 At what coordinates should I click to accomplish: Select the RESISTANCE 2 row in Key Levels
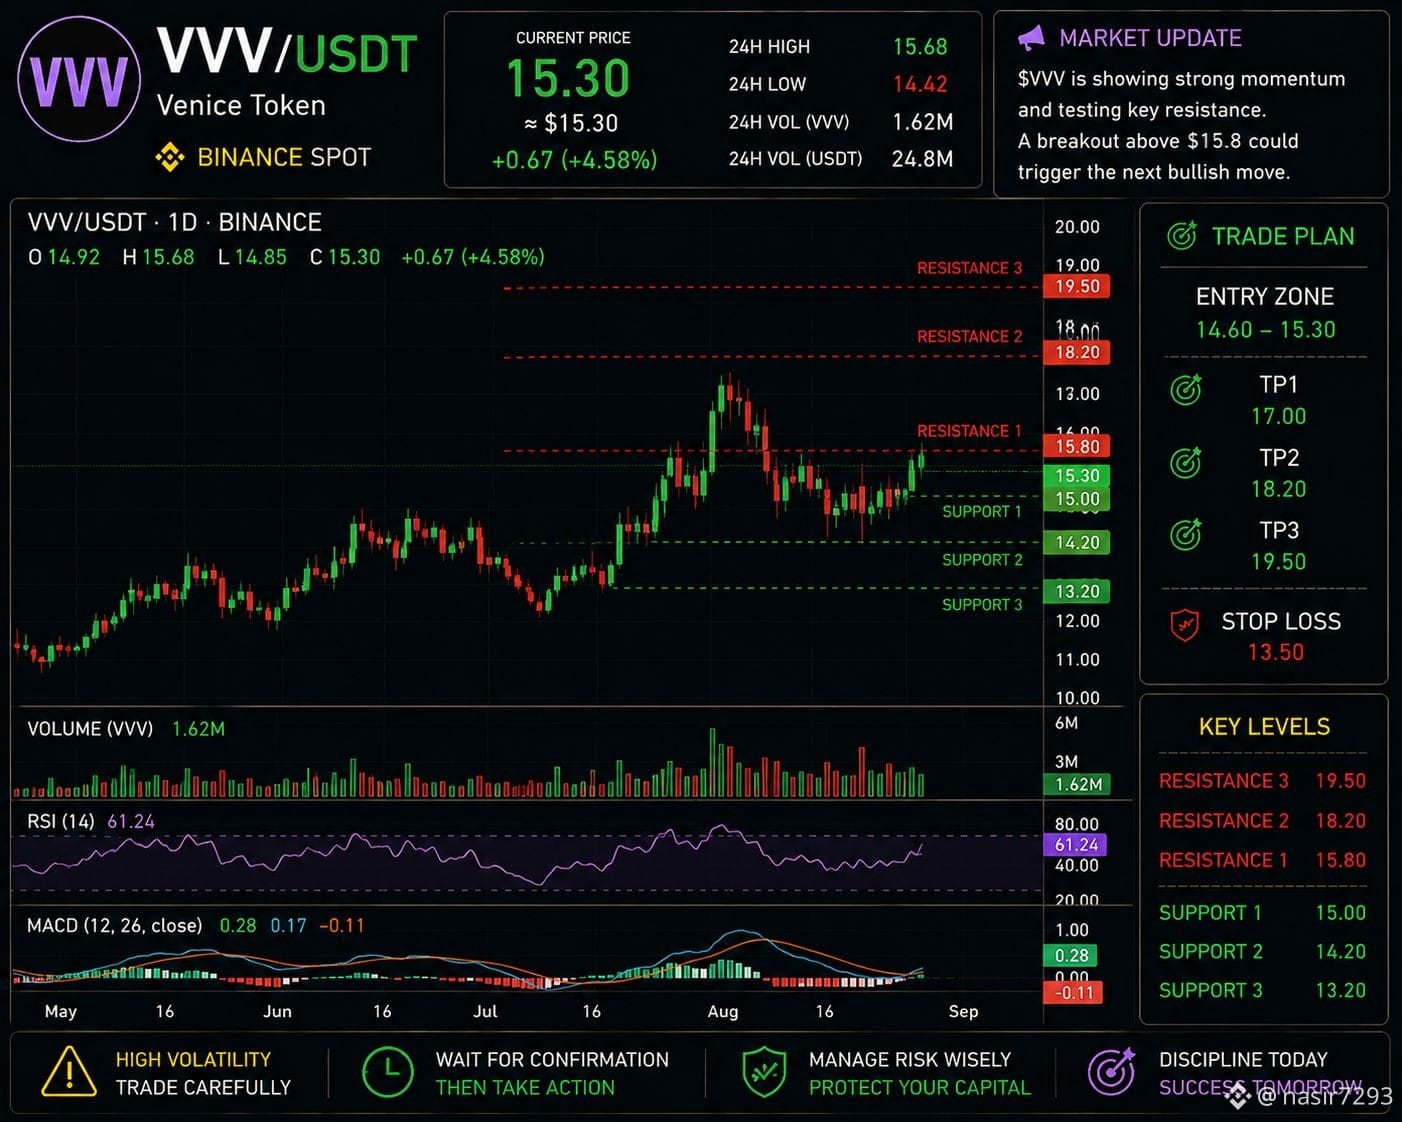1262,821
